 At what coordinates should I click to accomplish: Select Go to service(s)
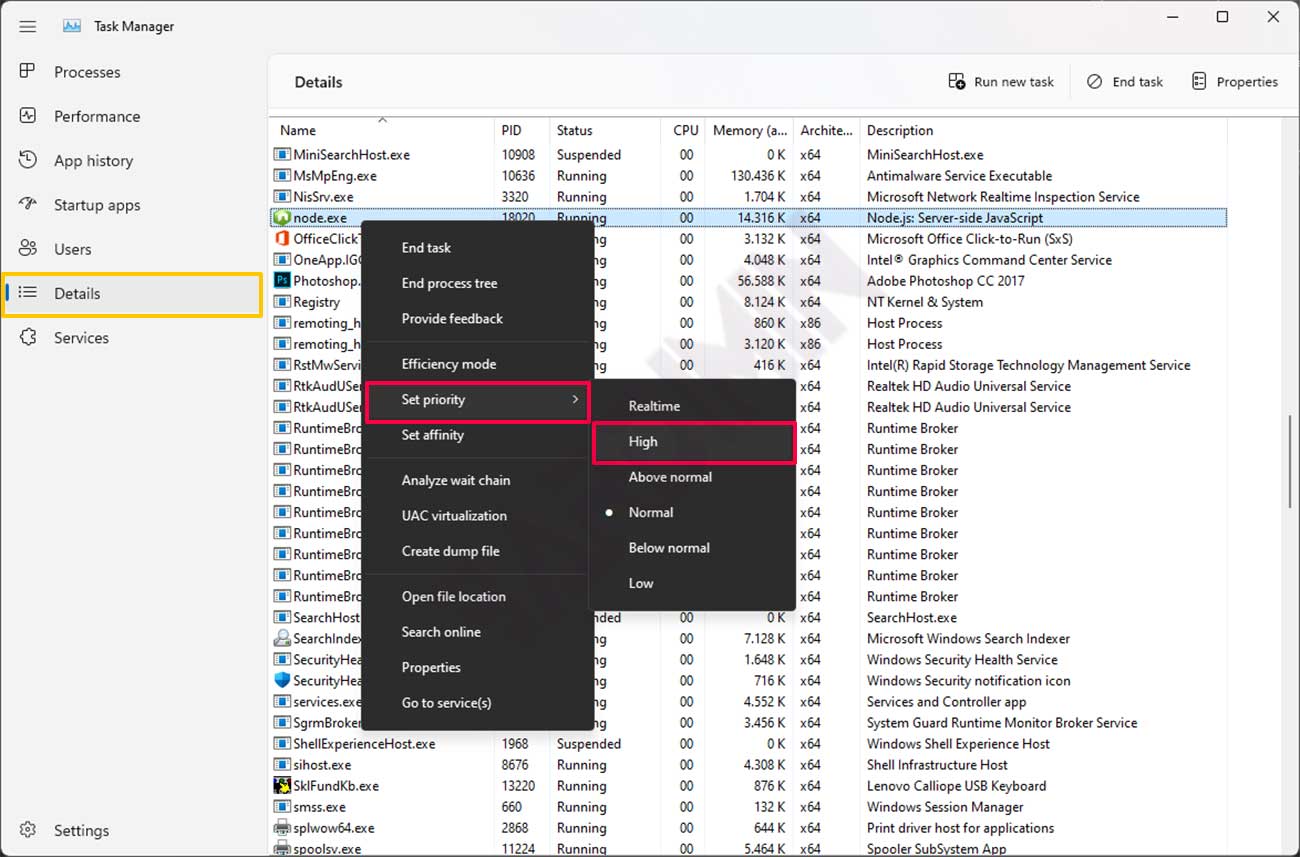tap(477, 703)
